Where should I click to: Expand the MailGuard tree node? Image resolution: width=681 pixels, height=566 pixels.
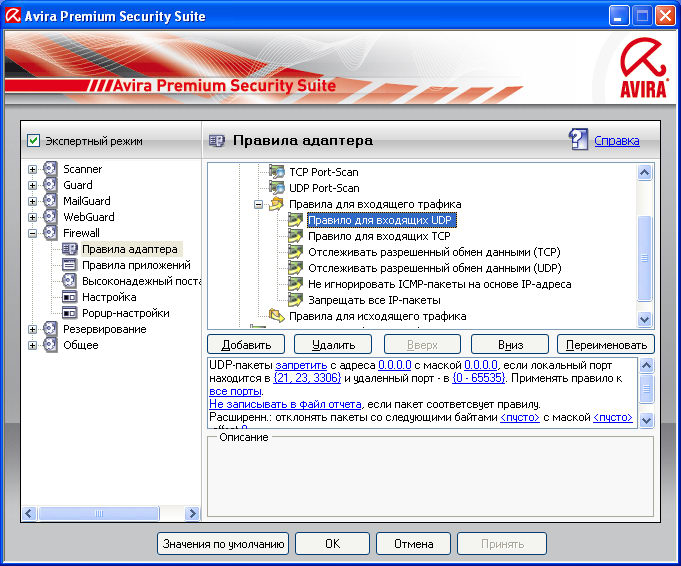click(32, 201)
